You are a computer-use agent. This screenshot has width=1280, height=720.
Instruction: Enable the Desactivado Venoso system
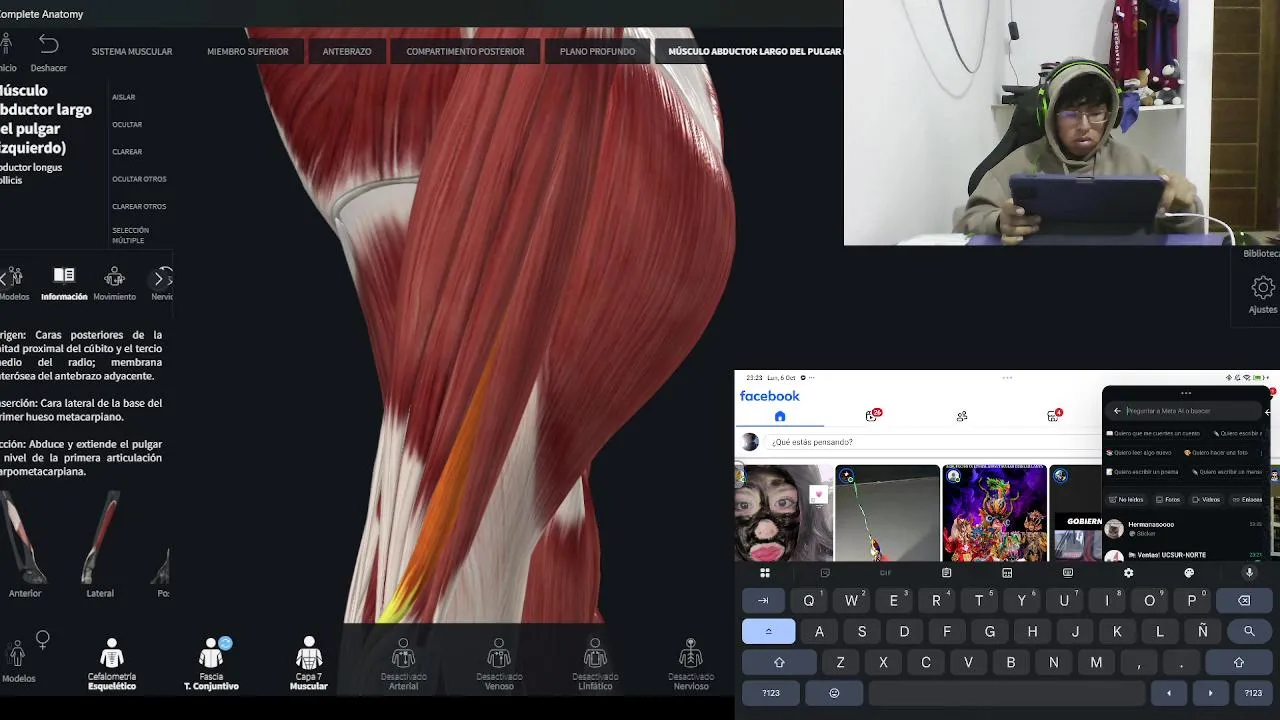[x=499, y=665]
